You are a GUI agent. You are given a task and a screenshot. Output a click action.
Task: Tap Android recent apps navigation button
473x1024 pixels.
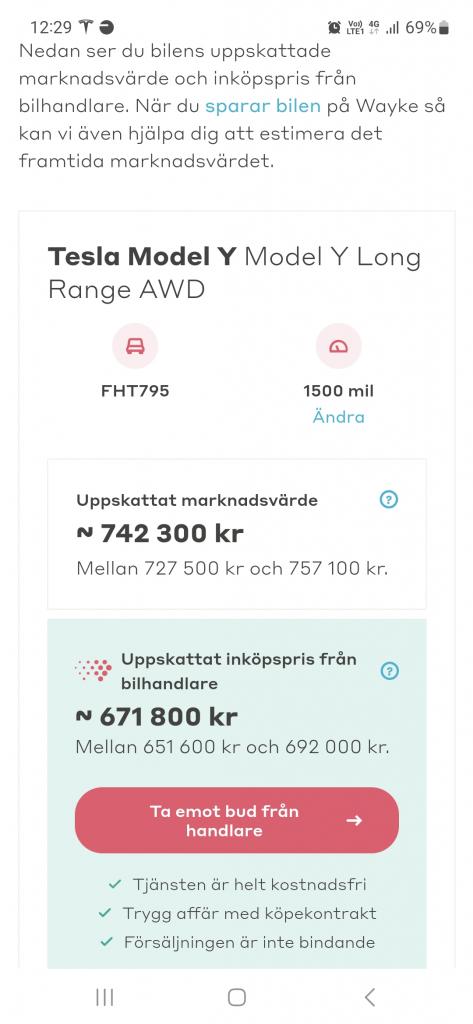(x=105, y=997)
